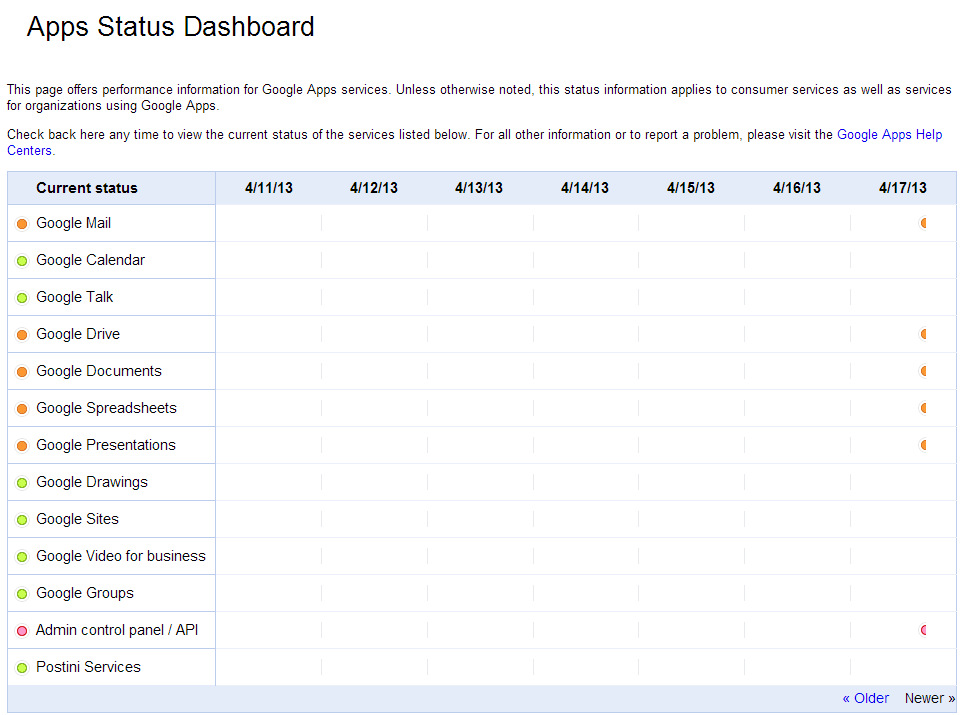The image size is (960, 715).
Task: Click the 4/17/13 date header
Action: click(902, 187)
